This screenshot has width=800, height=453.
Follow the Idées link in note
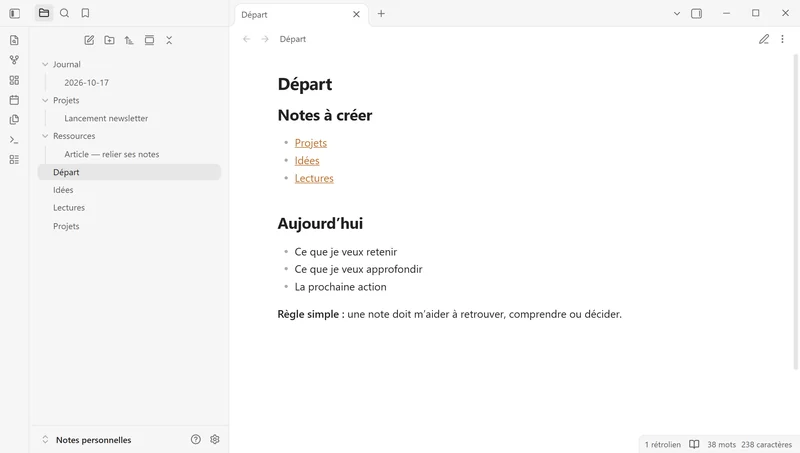tap(307, 161)
